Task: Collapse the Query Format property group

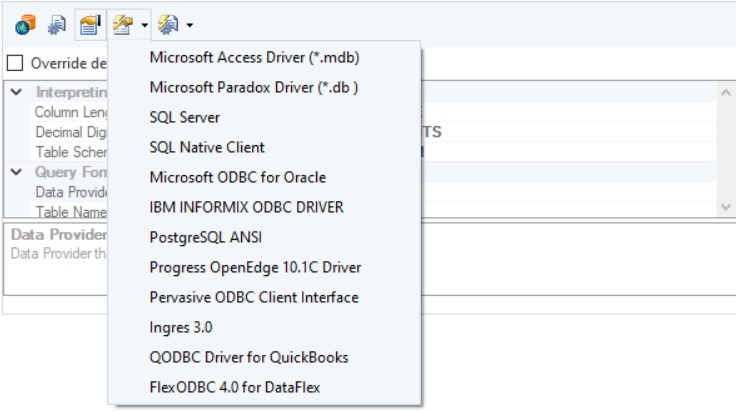Action: pos(16,172)
